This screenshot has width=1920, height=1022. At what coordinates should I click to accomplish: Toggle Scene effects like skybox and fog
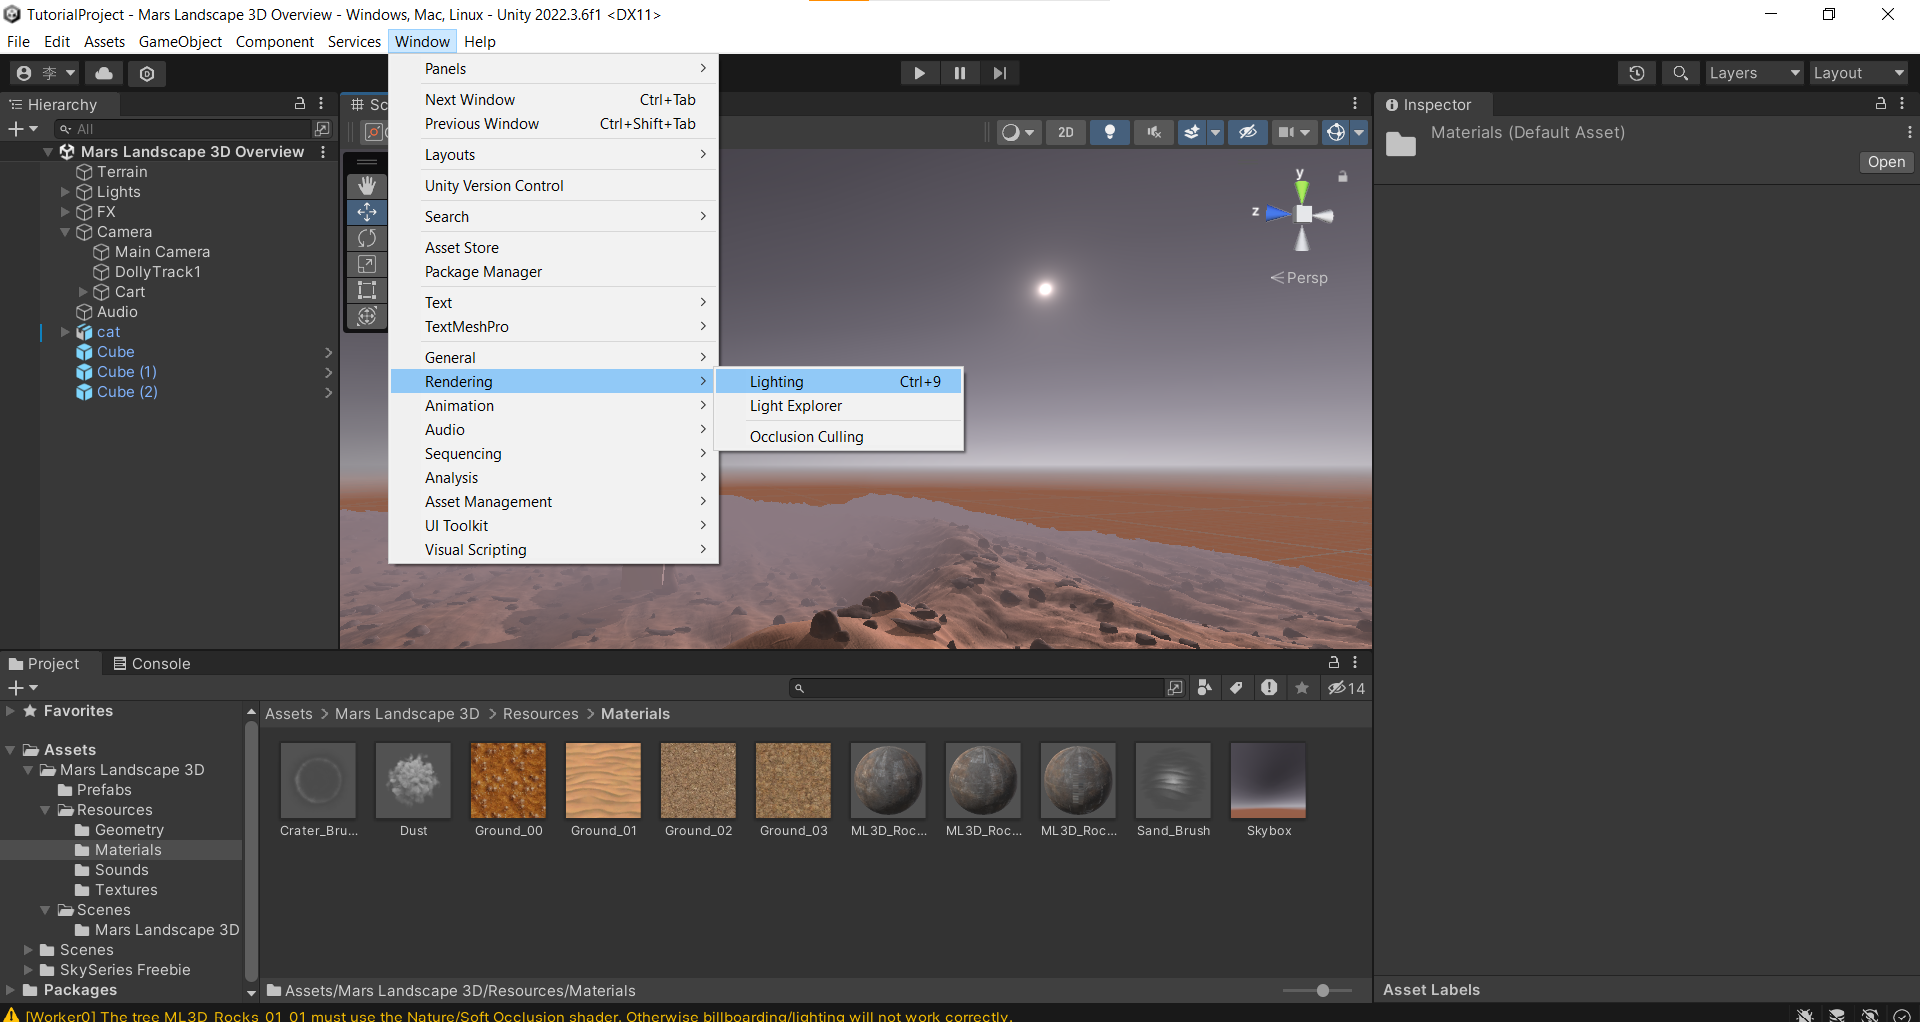(x=1192, y=132)
